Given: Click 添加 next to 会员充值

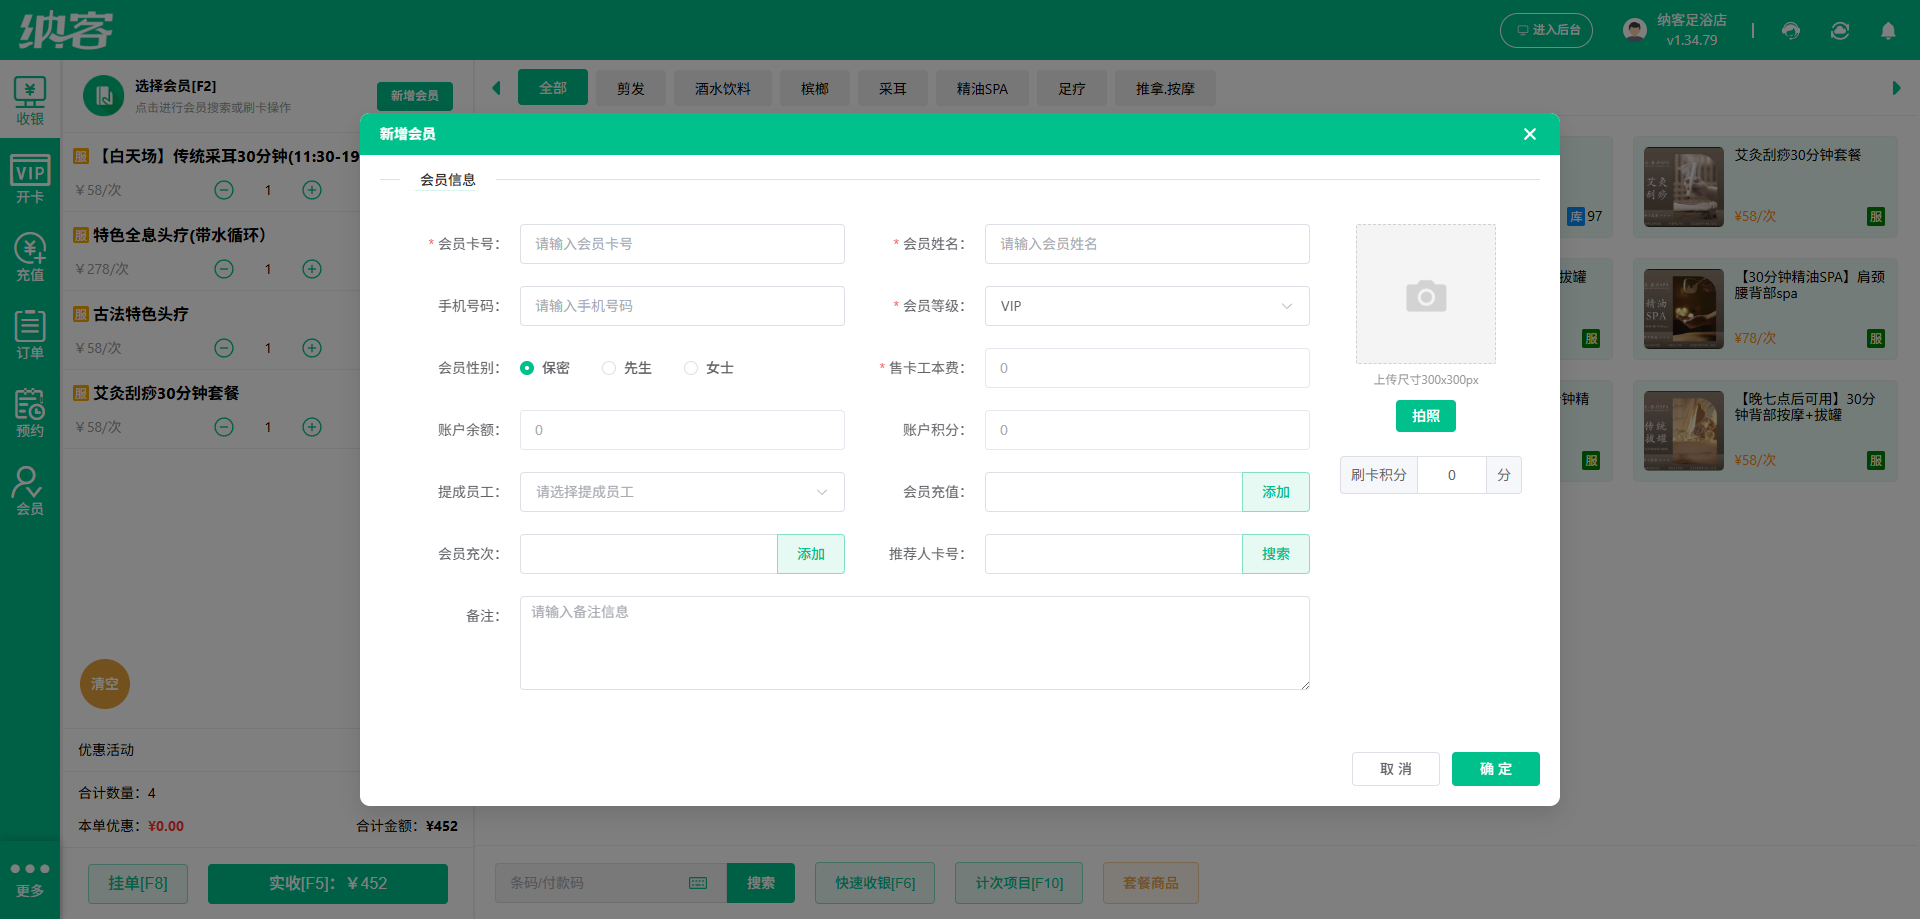Looking at the screenshot, I should tap(1276, 492).
